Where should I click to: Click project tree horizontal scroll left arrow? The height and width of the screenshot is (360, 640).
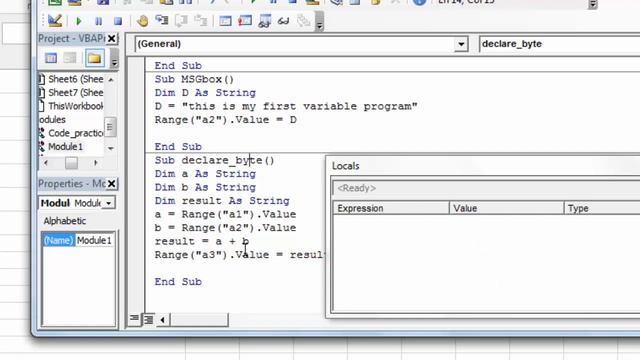(x=46, y=163)
